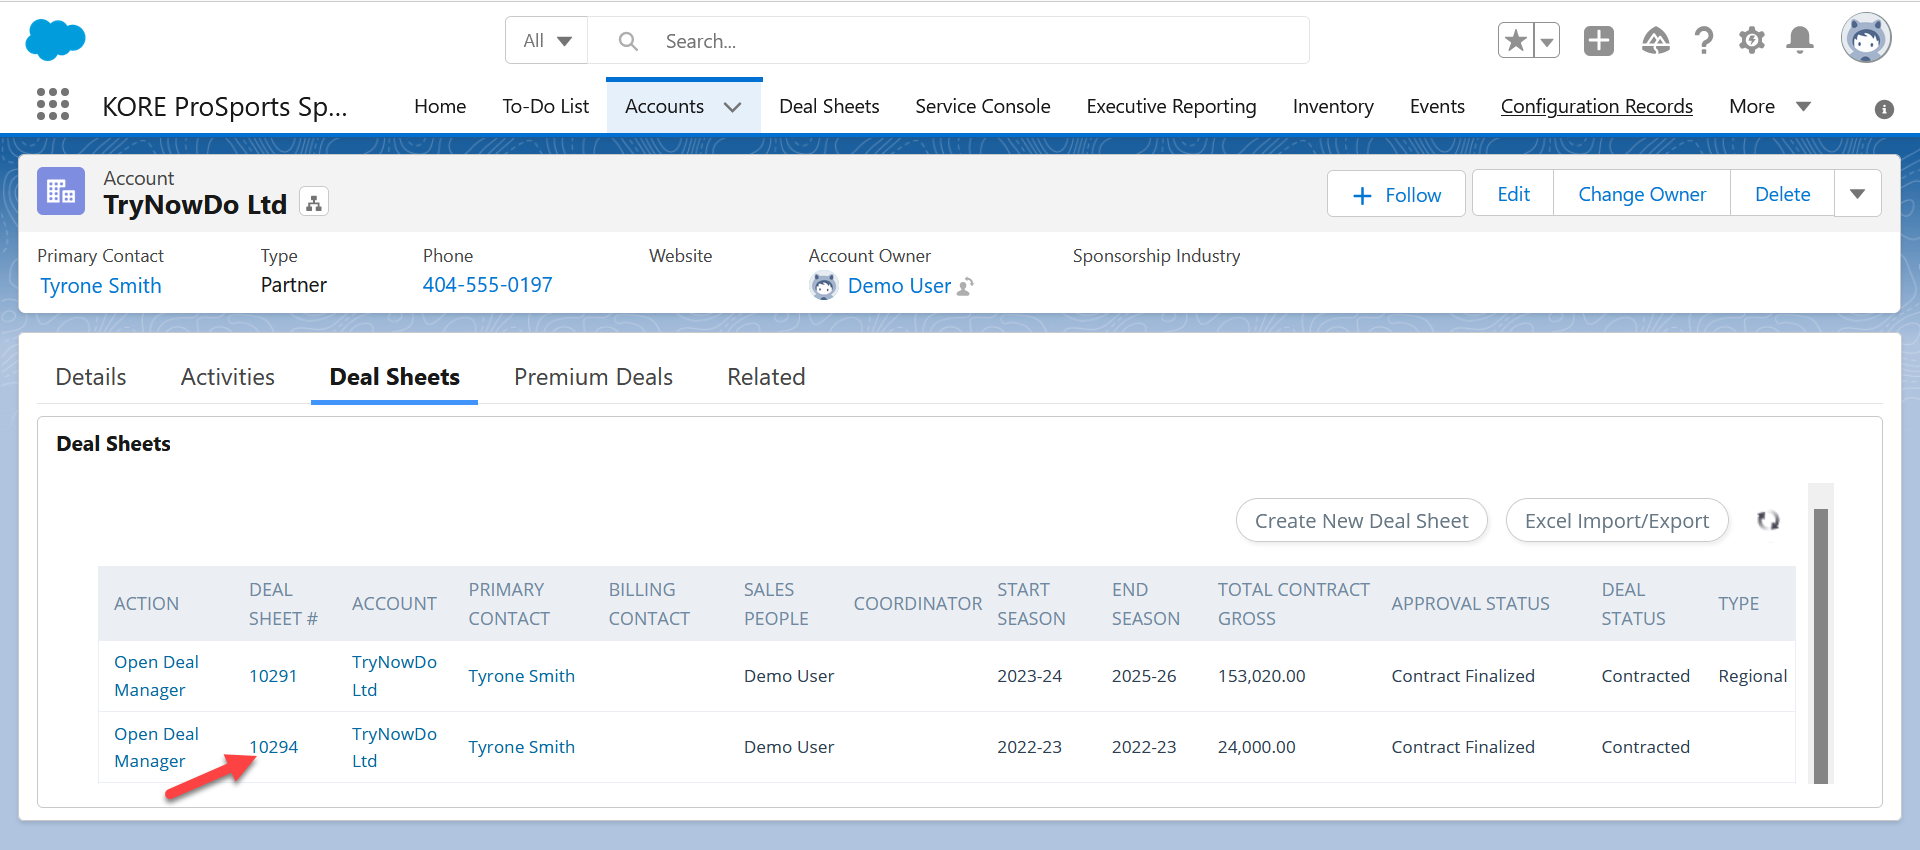The image size is (1920, 850).
Task: Switch to the Related record tab
Action: 766,377
